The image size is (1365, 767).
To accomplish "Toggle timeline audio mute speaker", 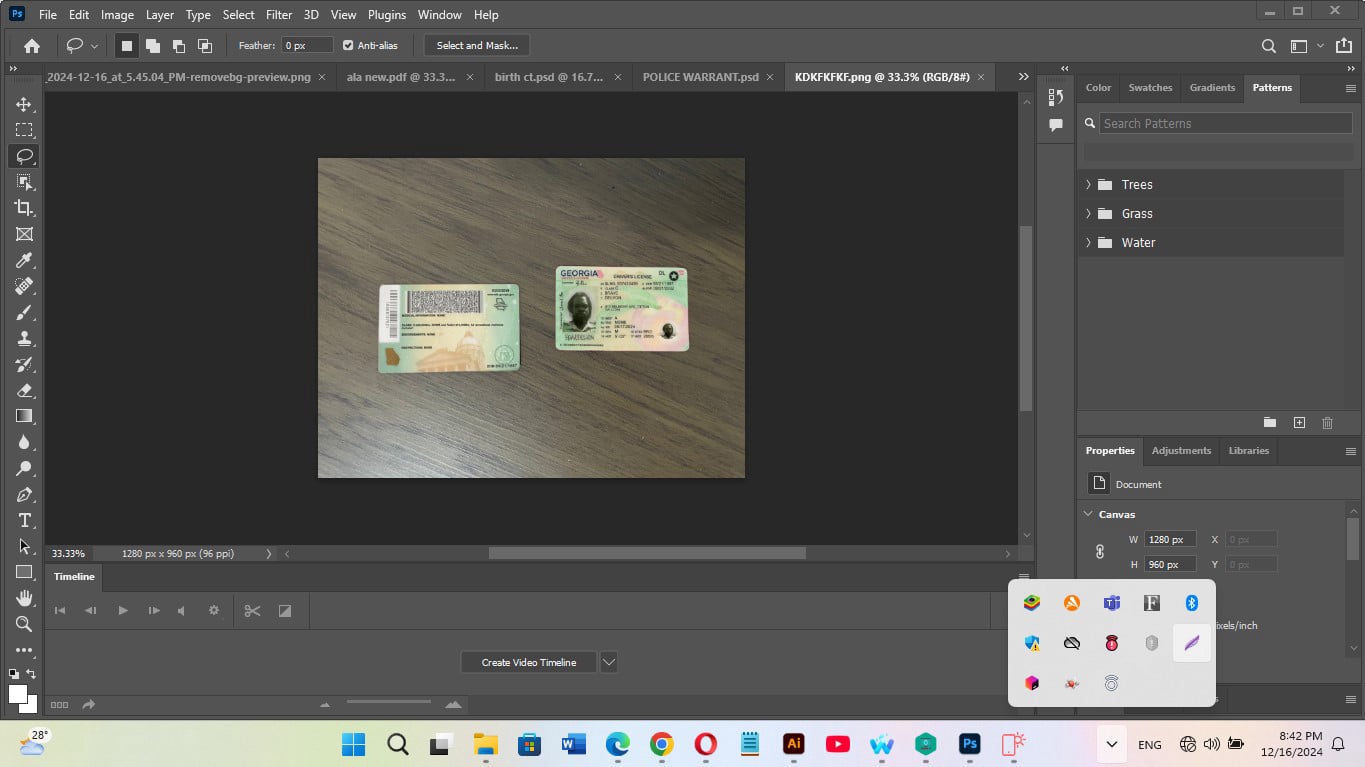I will pyautogui.click(x=181, y=610).
